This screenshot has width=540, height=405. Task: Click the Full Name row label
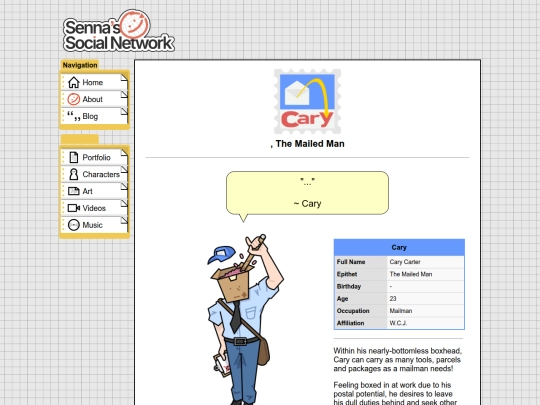coord(351,262)
